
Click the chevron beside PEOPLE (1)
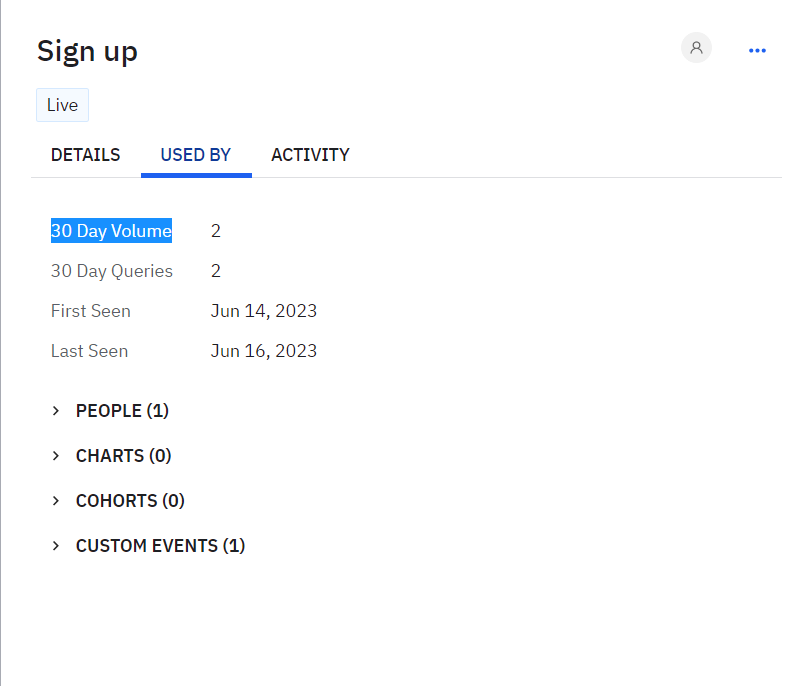point(57,410)
